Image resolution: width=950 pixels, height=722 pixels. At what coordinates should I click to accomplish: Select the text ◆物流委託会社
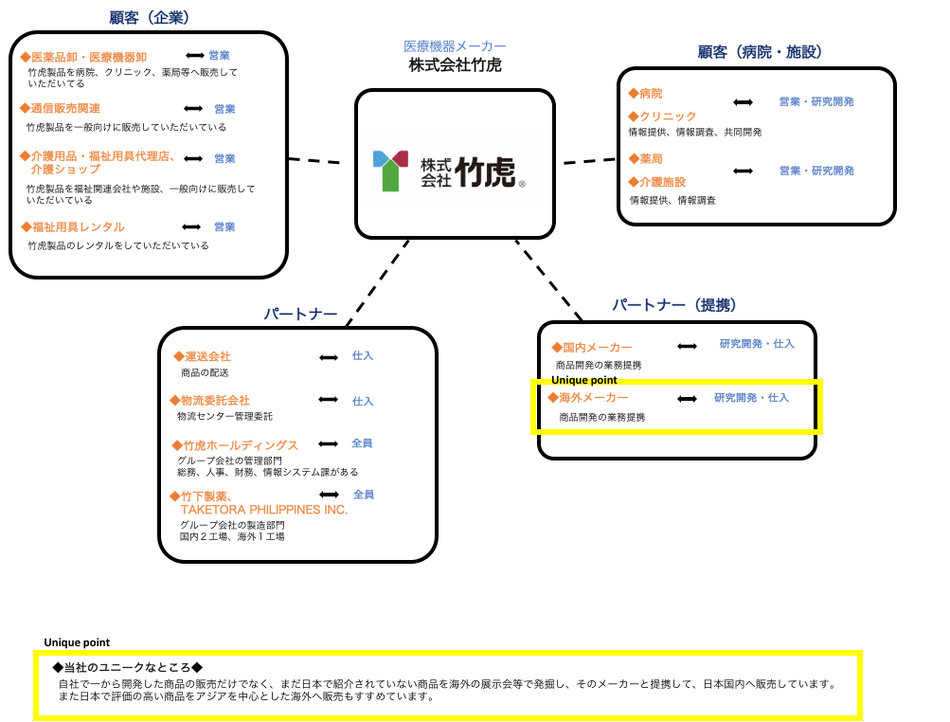[x=210, y=400]
